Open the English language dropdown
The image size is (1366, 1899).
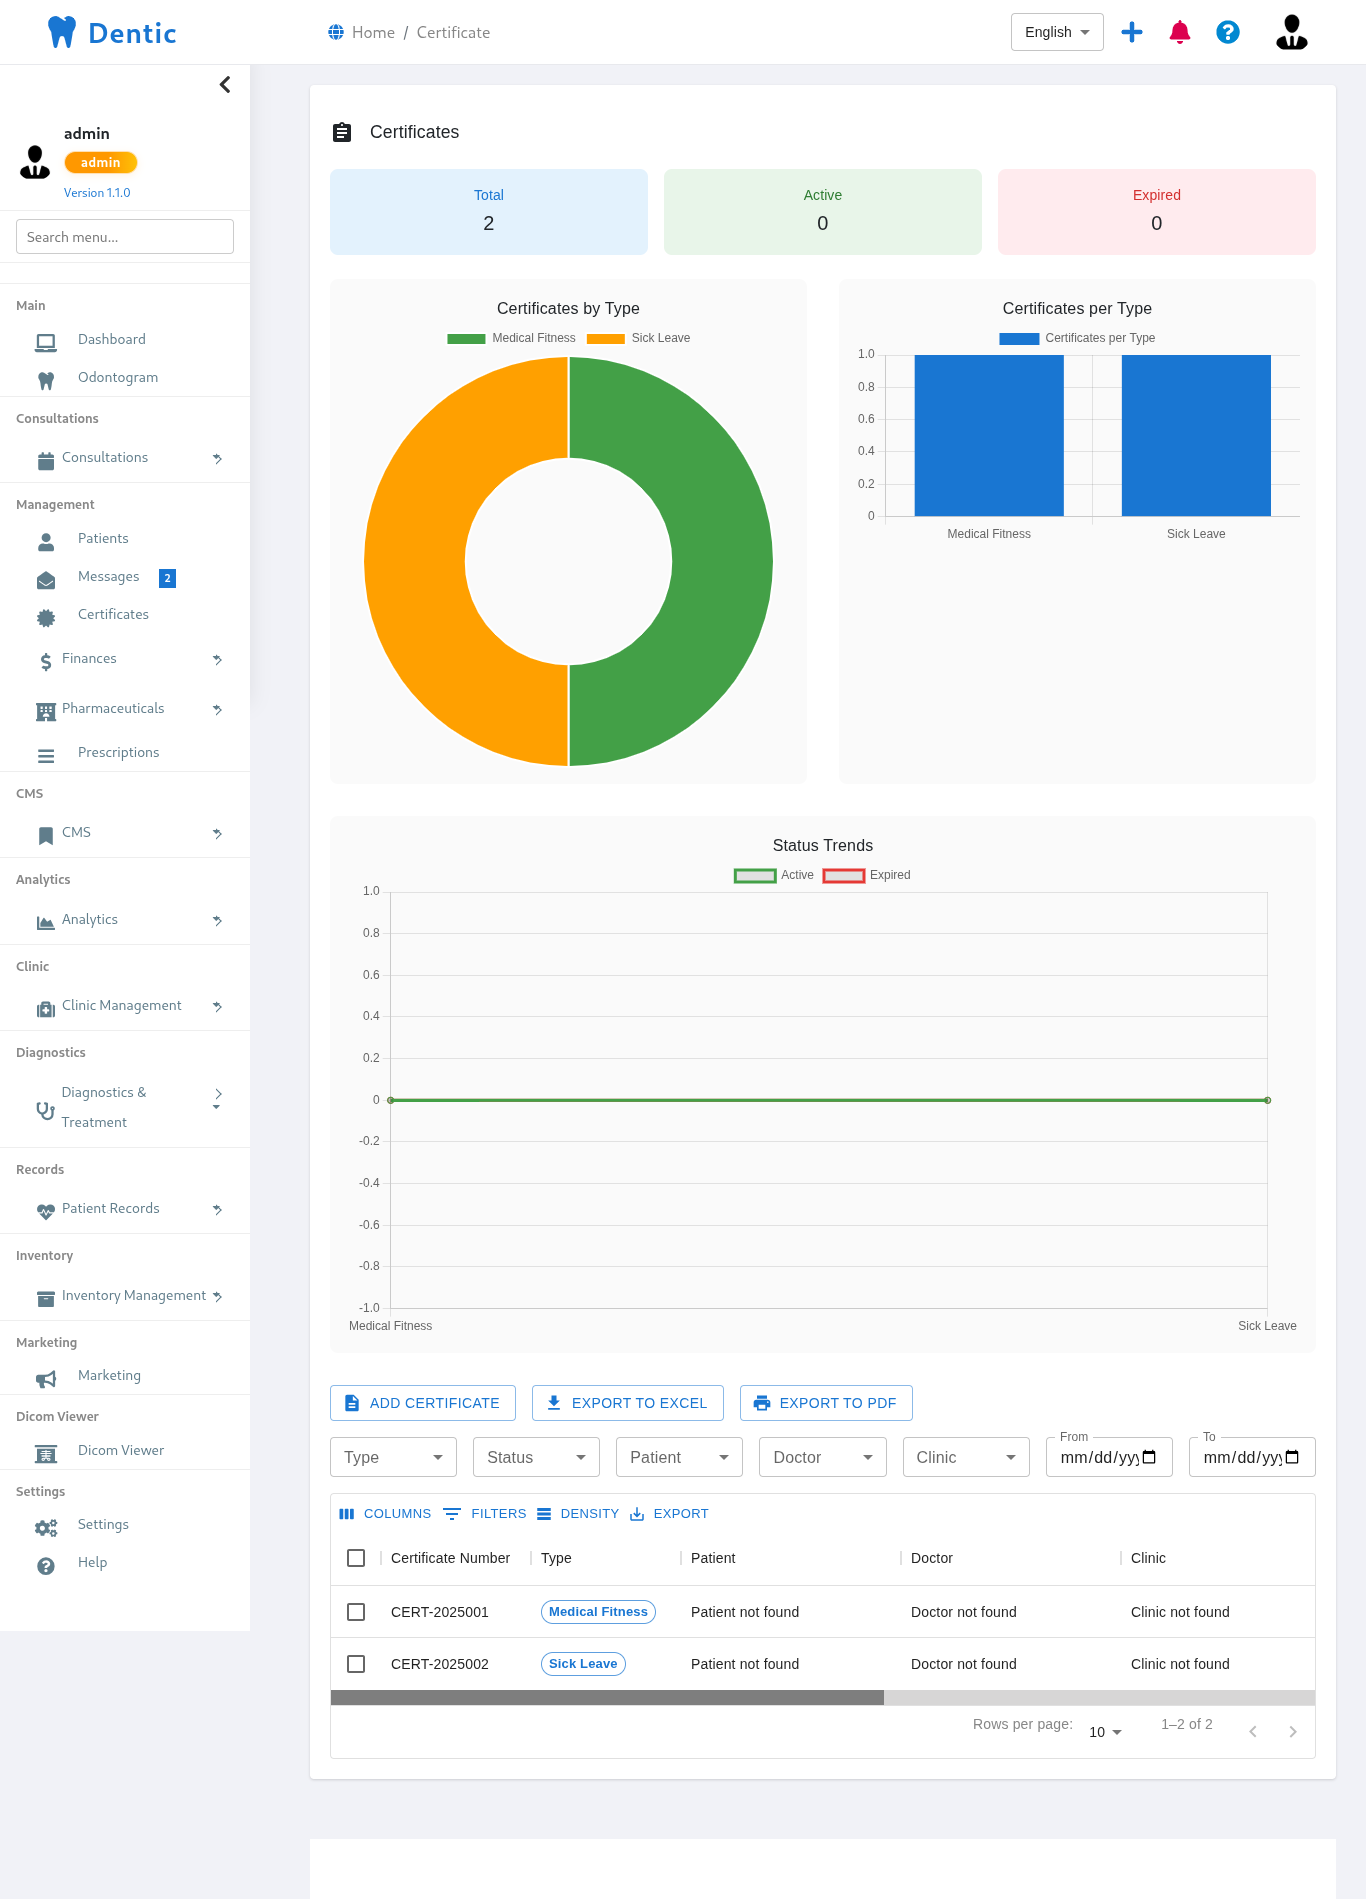[1056, 32]
